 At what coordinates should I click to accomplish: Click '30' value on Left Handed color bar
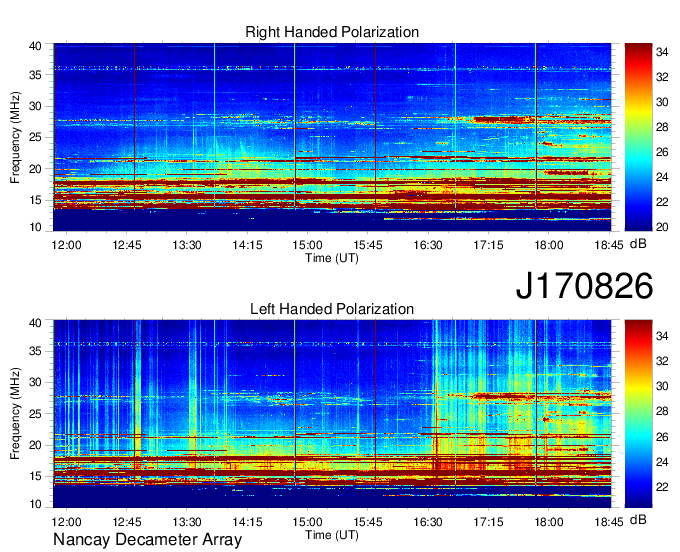click(662, 386)
